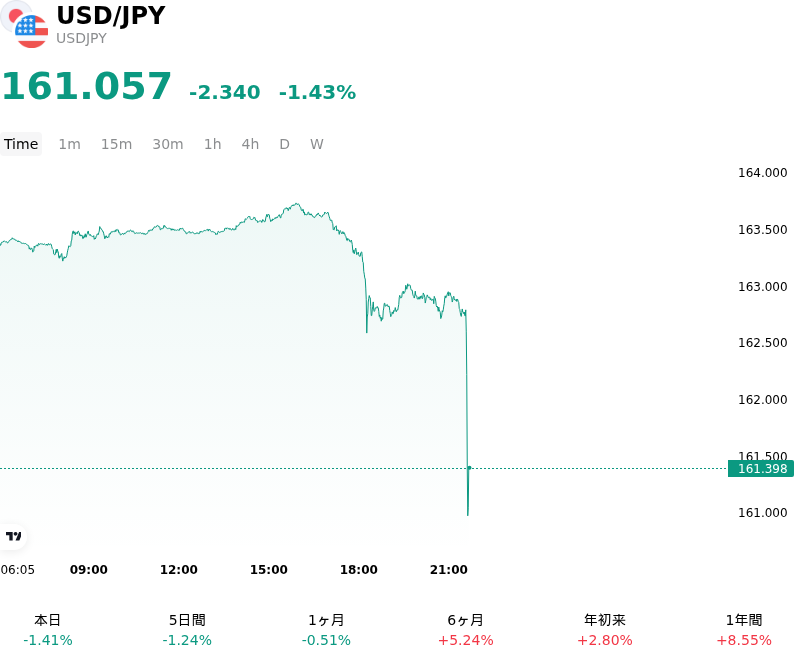Viewport: 800px width, 660px height.
Task: Select the 1ヶ月 performance range
Action: [x=326, y=630]
